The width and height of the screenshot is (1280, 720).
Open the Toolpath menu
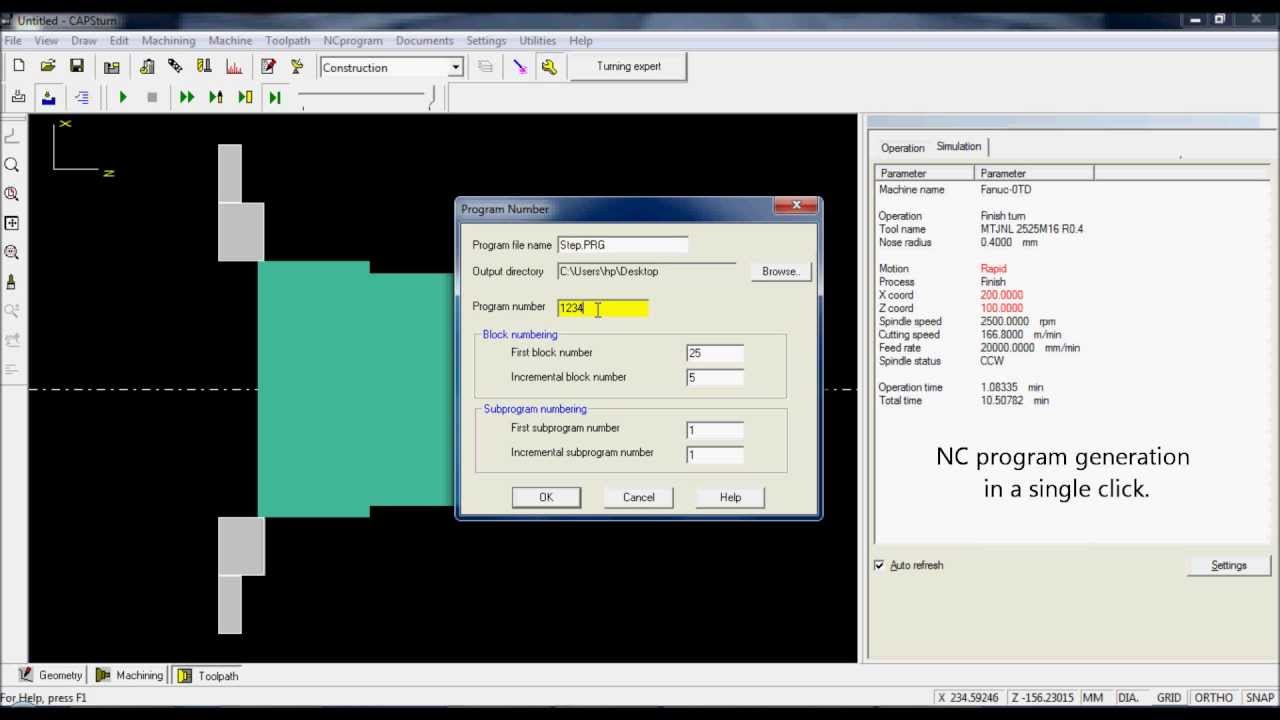(288, 41)
